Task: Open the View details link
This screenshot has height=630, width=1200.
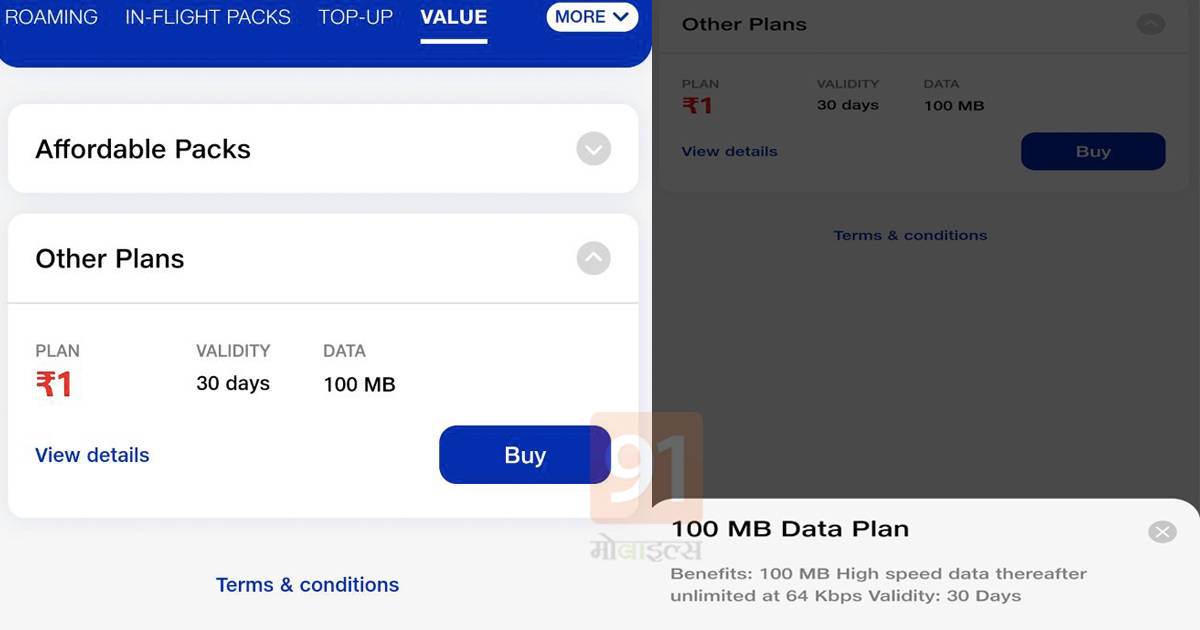Action: (x=91, y=455)
